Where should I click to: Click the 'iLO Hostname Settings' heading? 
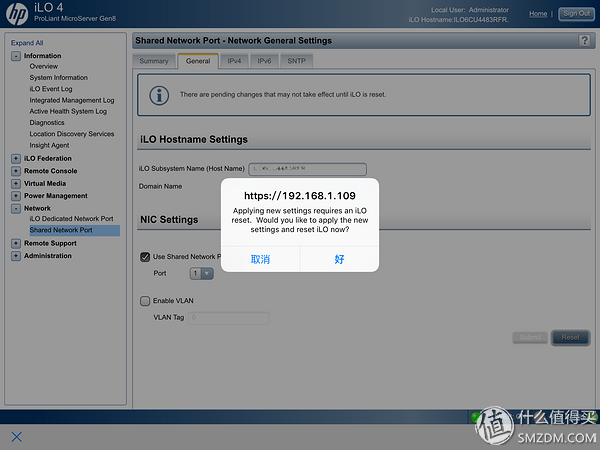tap(194, 140)
